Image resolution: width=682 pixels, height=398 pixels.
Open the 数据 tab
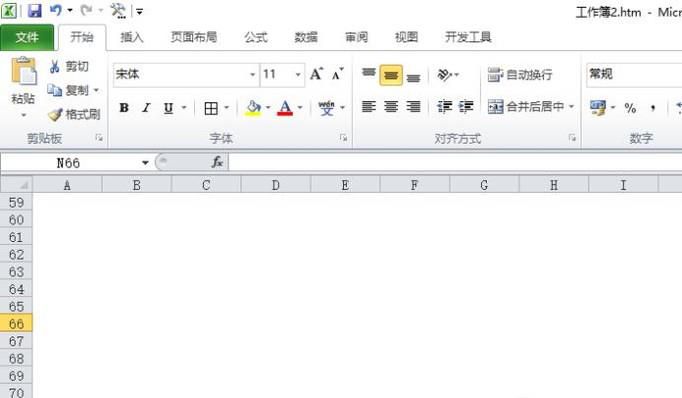306,37
